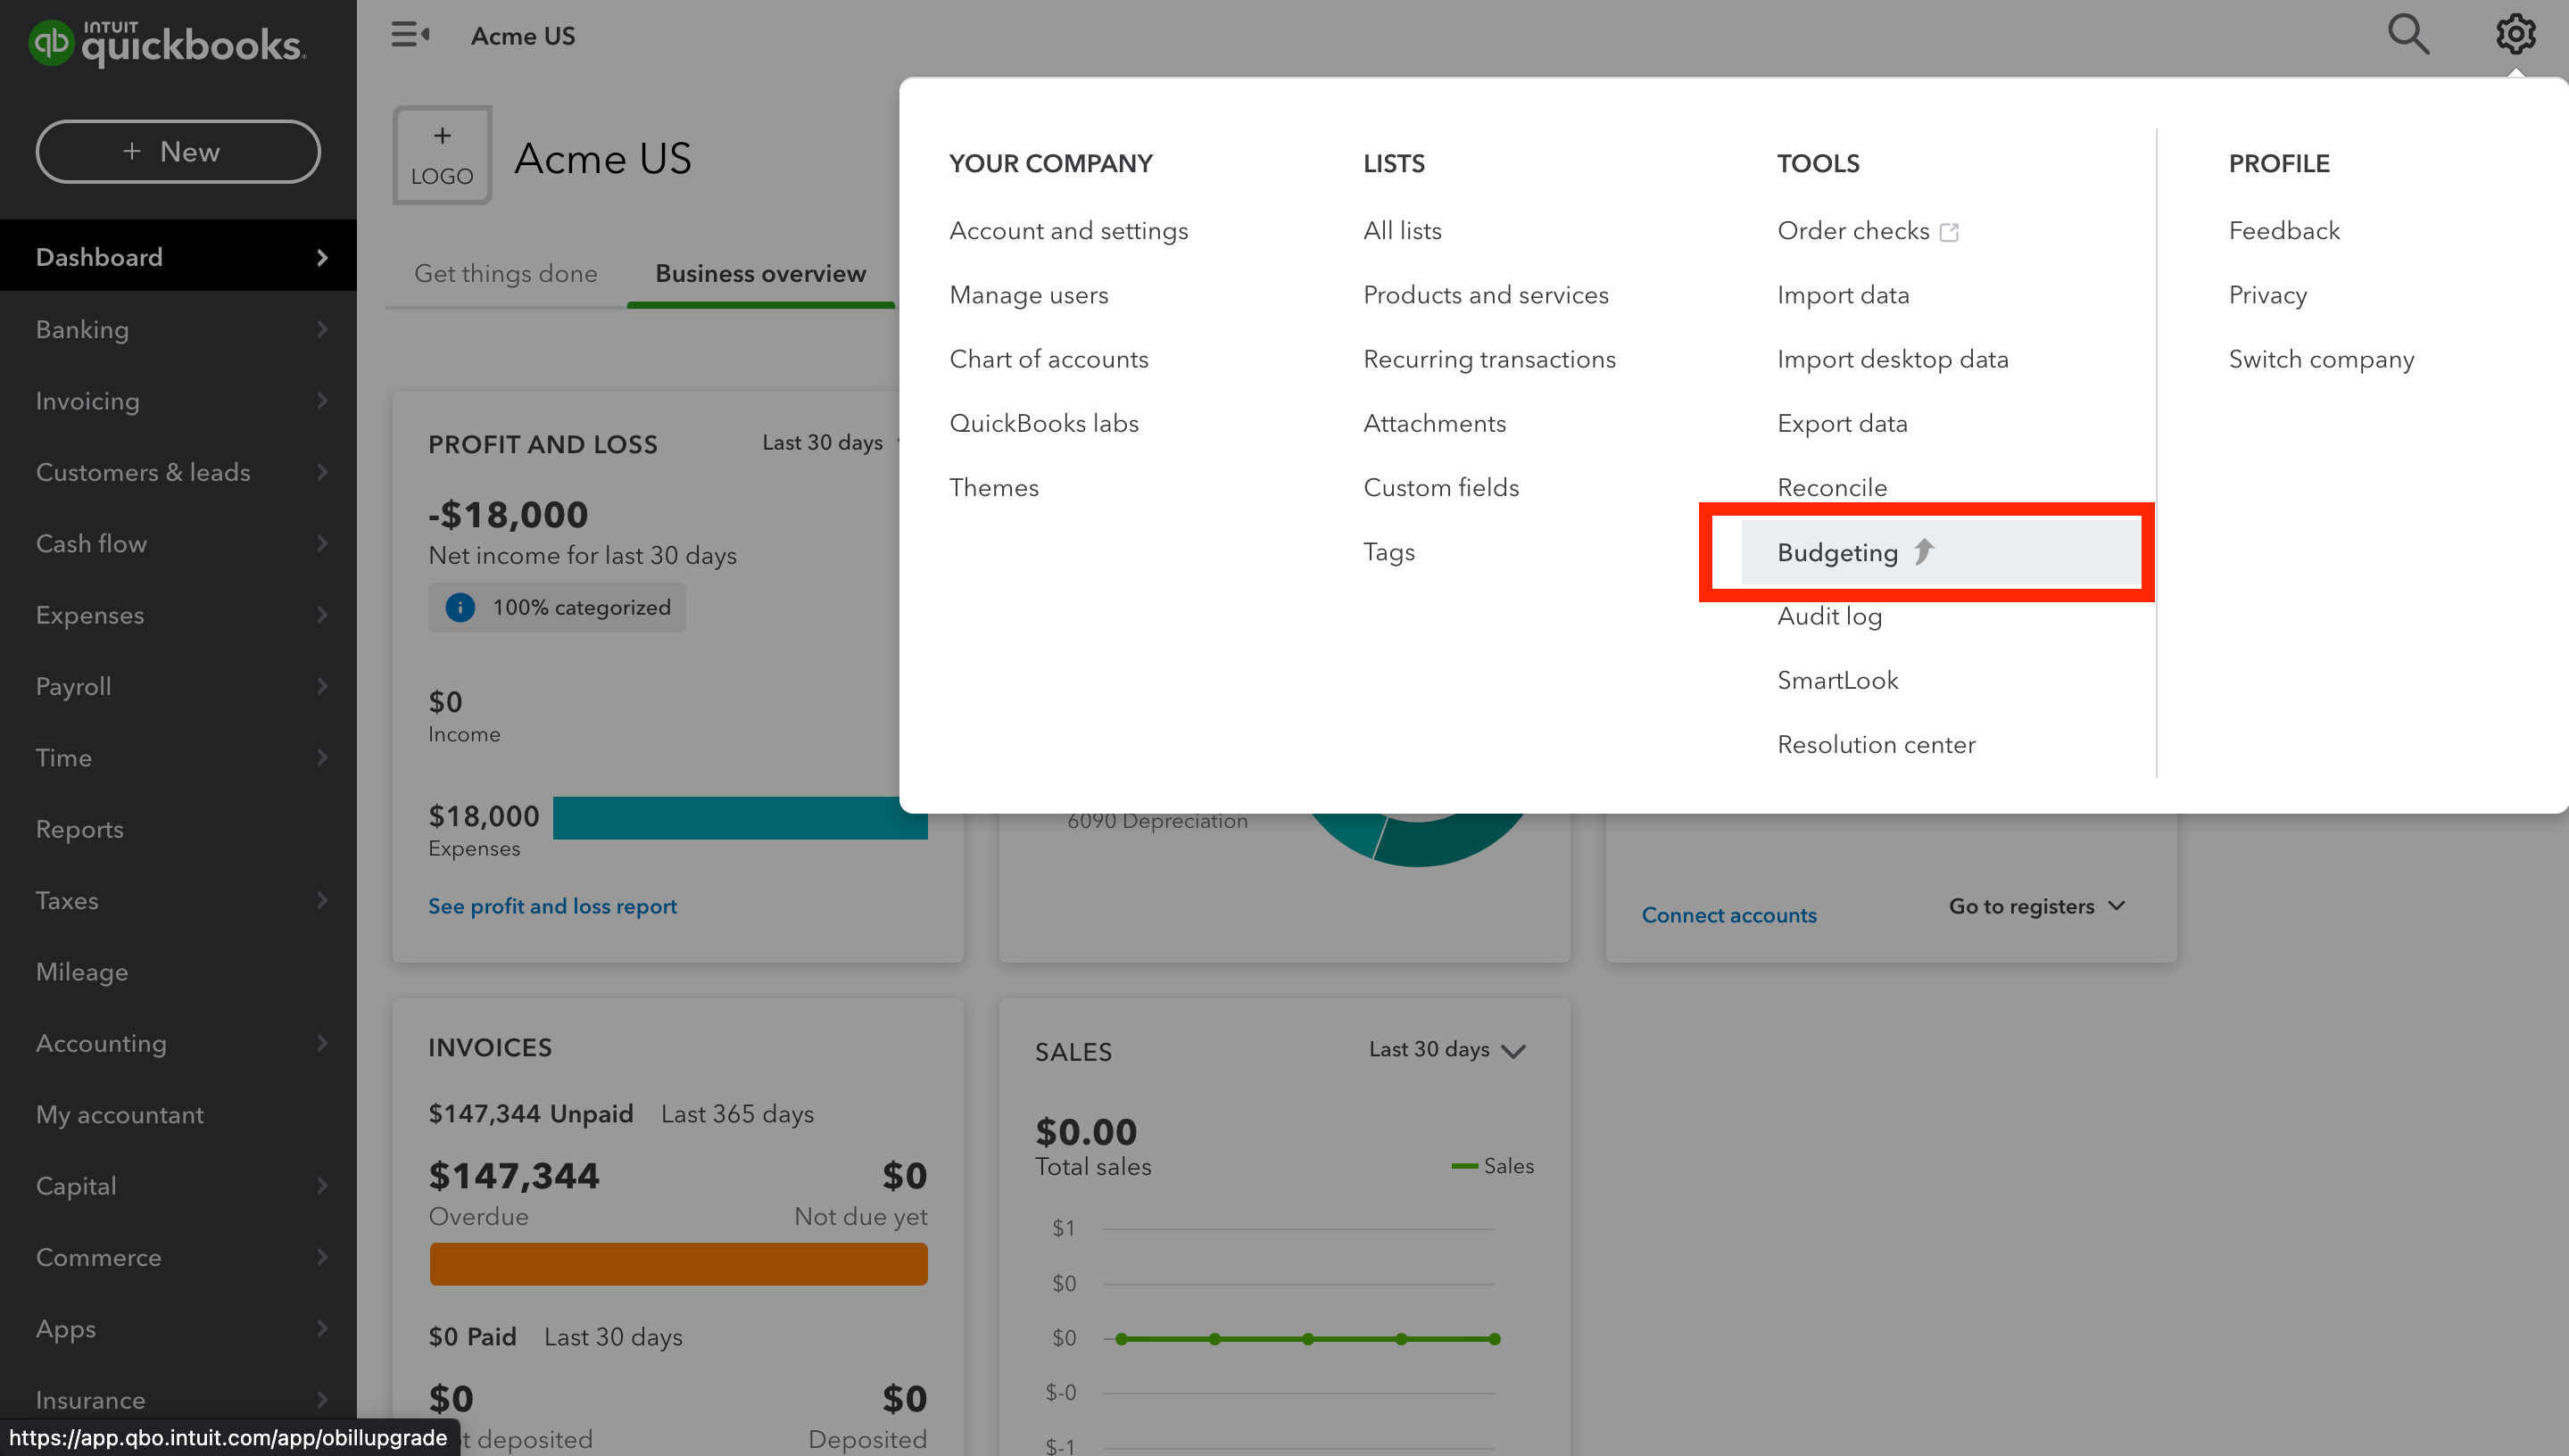This screenshot has width=2569, height=1456.
Task: Click the + New button
Action: click(177, 151)
